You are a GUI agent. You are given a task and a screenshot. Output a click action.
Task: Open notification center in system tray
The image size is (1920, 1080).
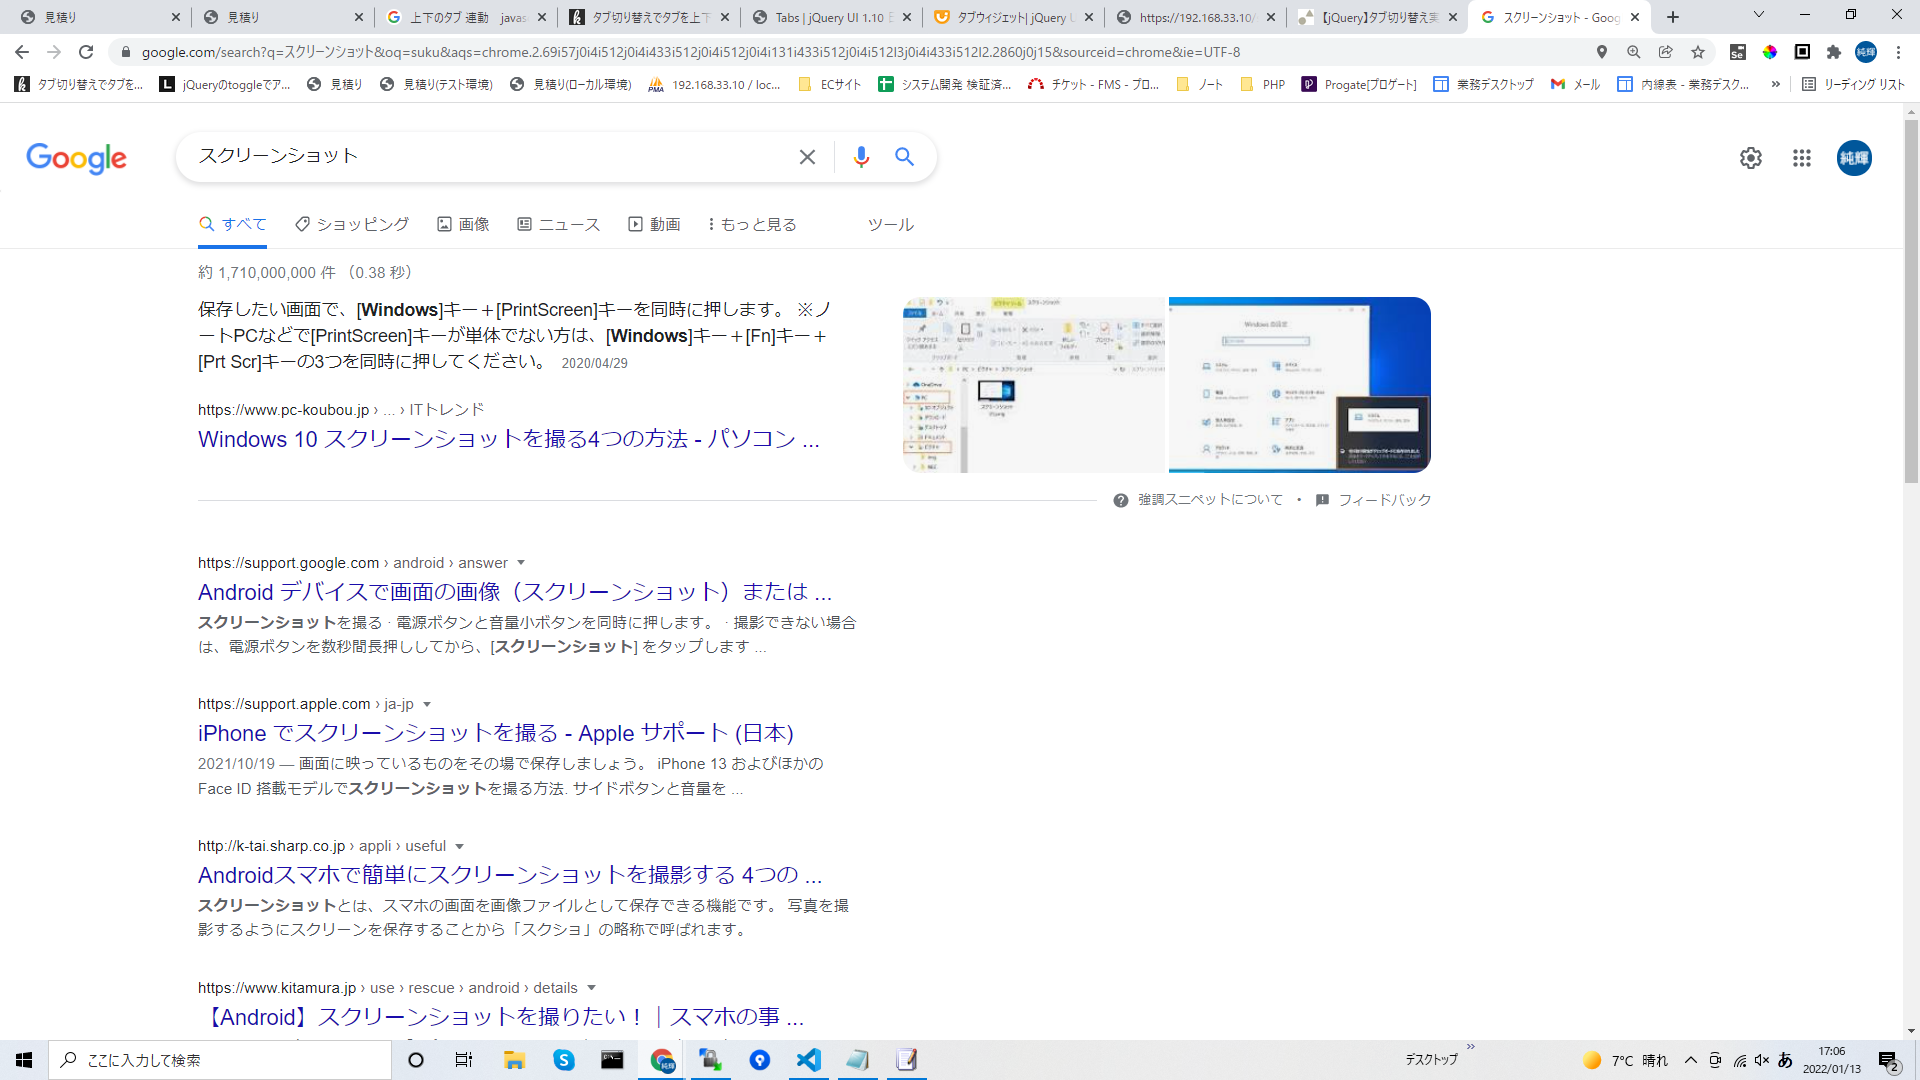coord(1888,1061)
